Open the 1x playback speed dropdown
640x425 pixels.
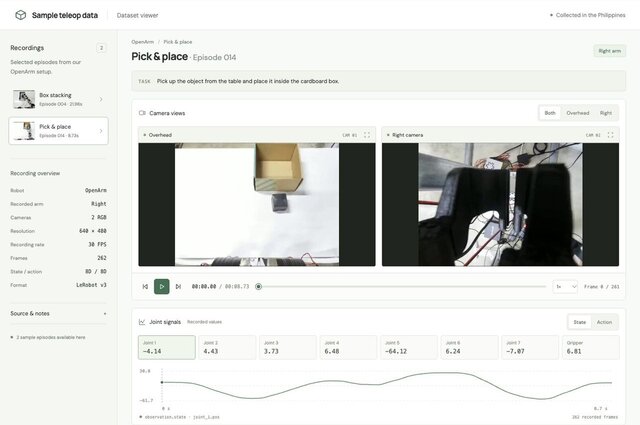[x=565, y=287]
